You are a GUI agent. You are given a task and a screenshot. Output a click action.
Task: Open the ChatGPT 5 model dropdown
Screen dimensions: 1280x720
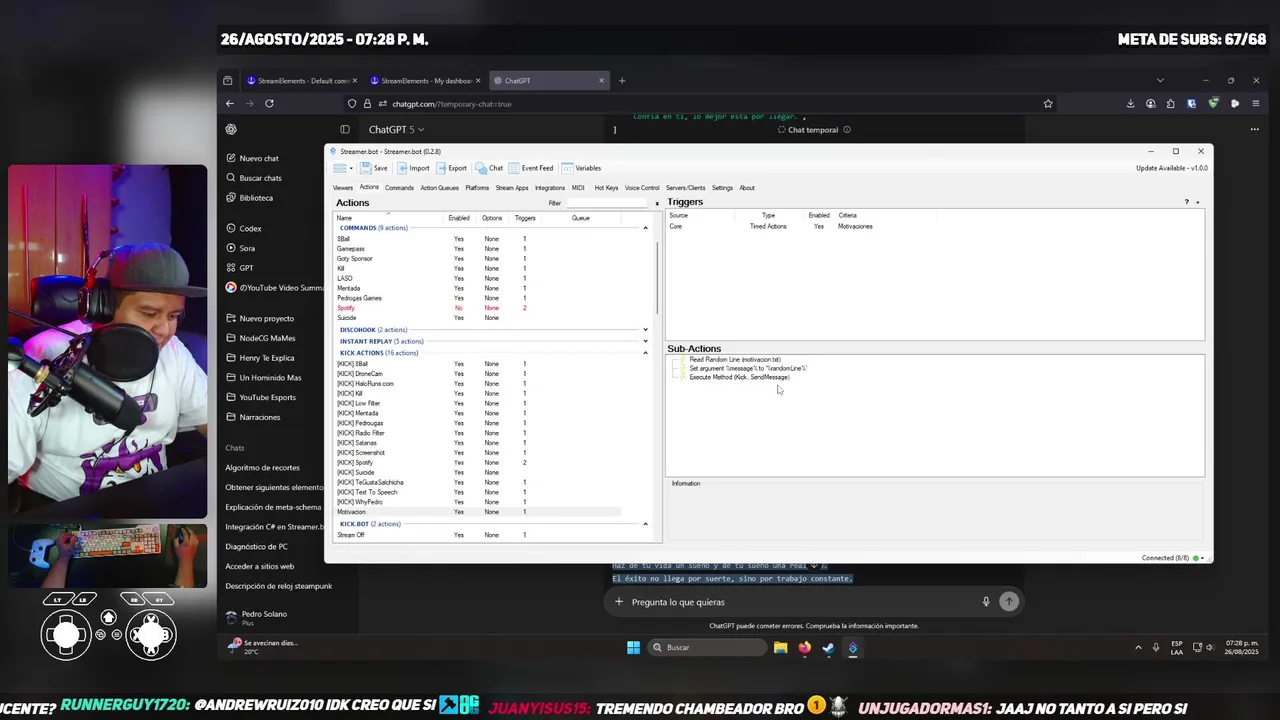[x=397, y=129]
